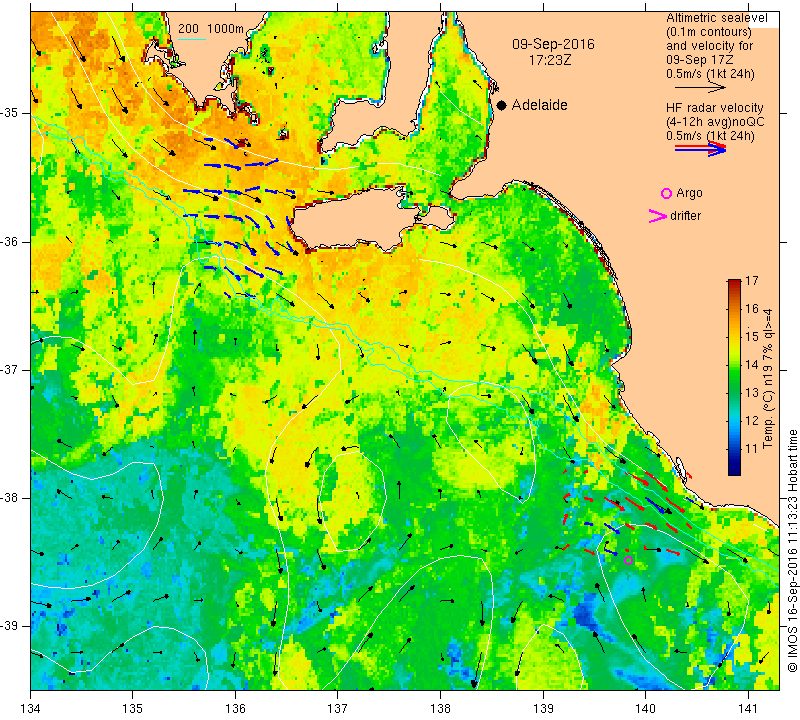Screen dimensions: 800x720
Task: Click the 'Argo' legend label
Action: [689, 193]
